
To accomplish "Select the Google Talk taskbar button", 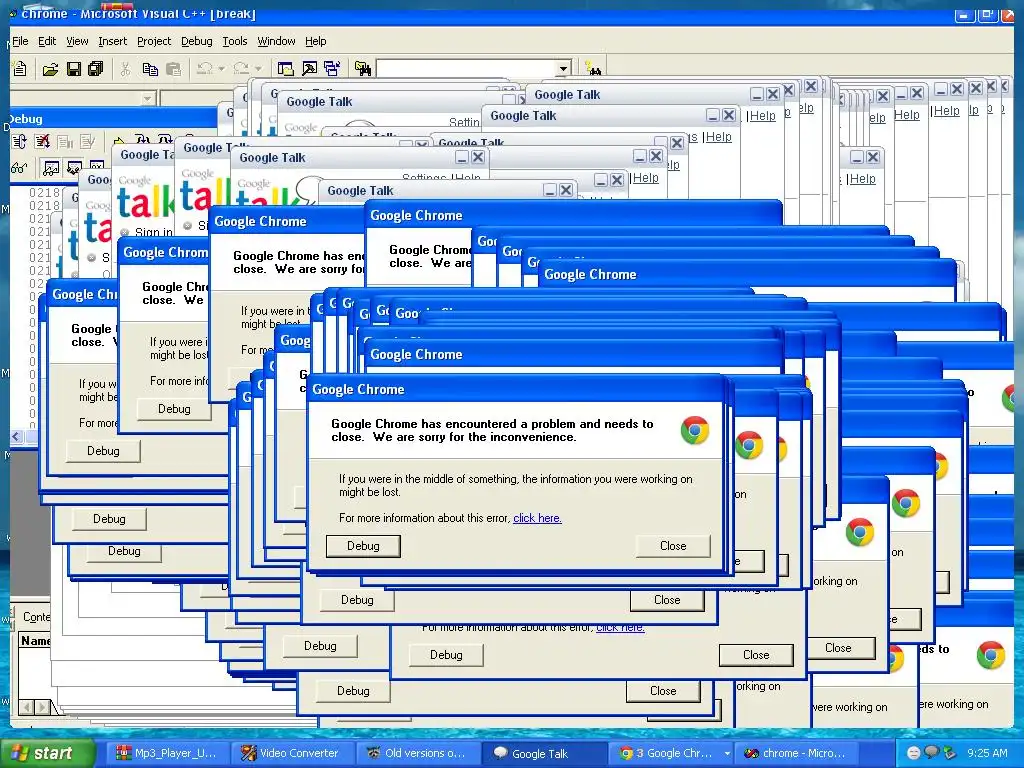I will pyautogui.click(x=543, y=754).
